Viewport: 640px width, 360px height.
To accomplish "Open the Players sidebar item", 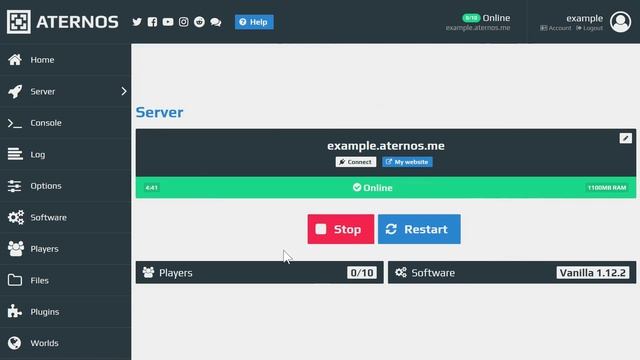I will 65,249.
